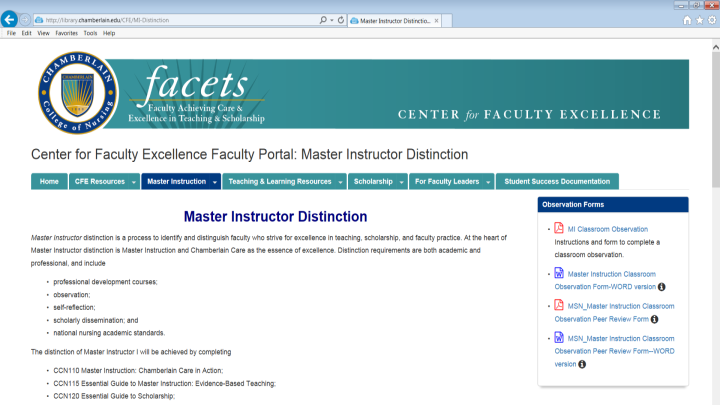The image size is (720, 405).
Task: Click the facets Center for Faculty Excellence banner
Action: (x=395, y=94)
